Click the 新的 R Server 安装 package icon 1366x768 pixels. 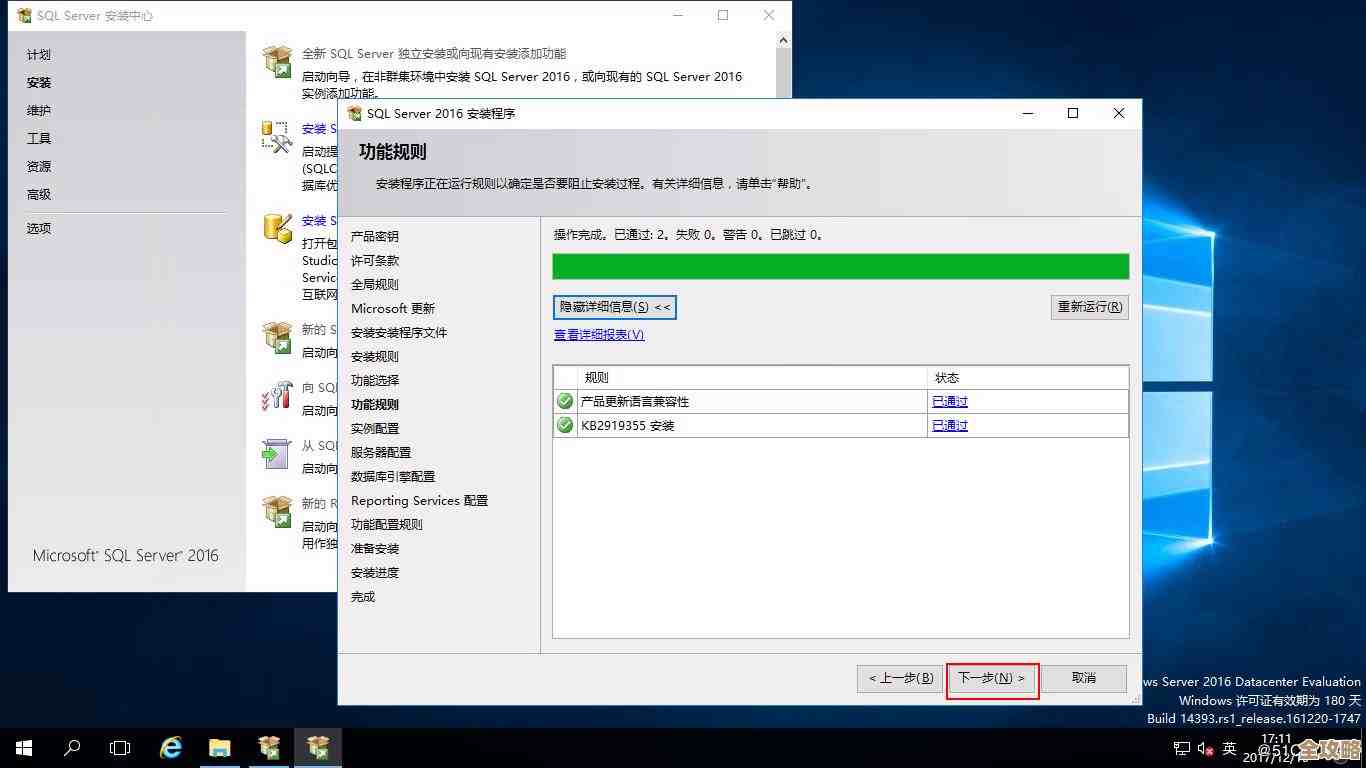(275, 510)
